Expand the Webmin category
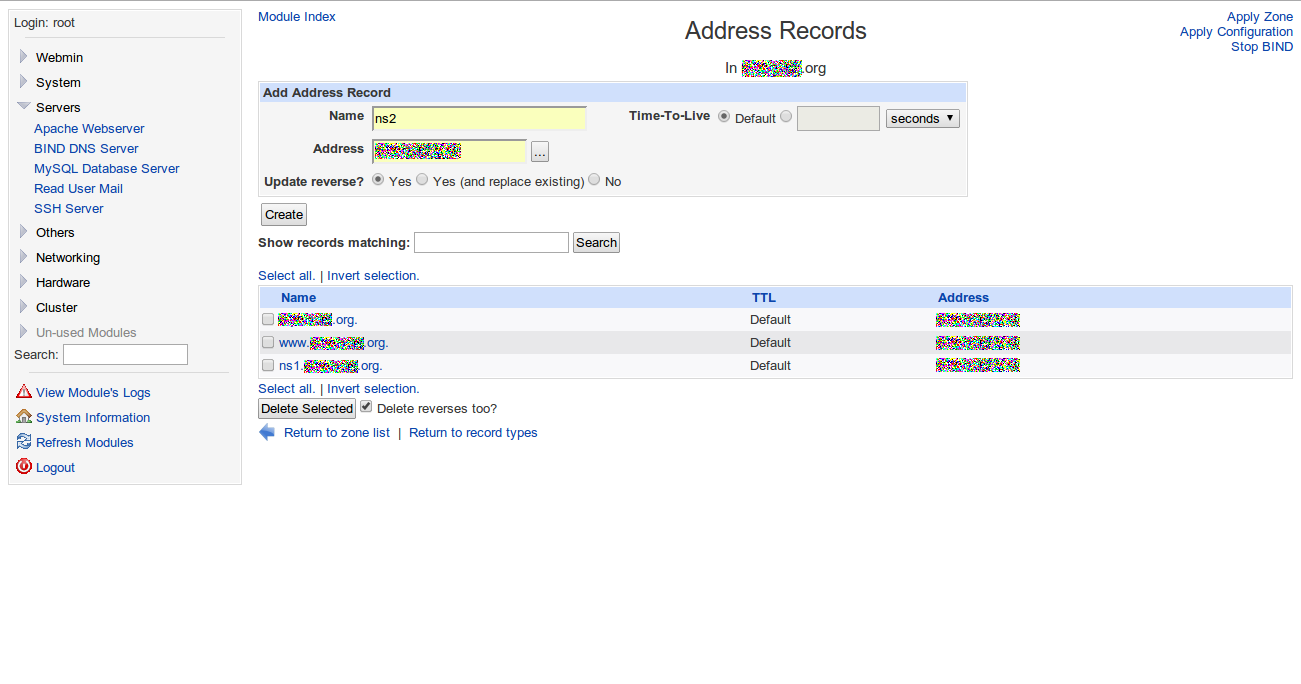The image size is (1301, 684). pyautogui.click(x=59, y=57)
